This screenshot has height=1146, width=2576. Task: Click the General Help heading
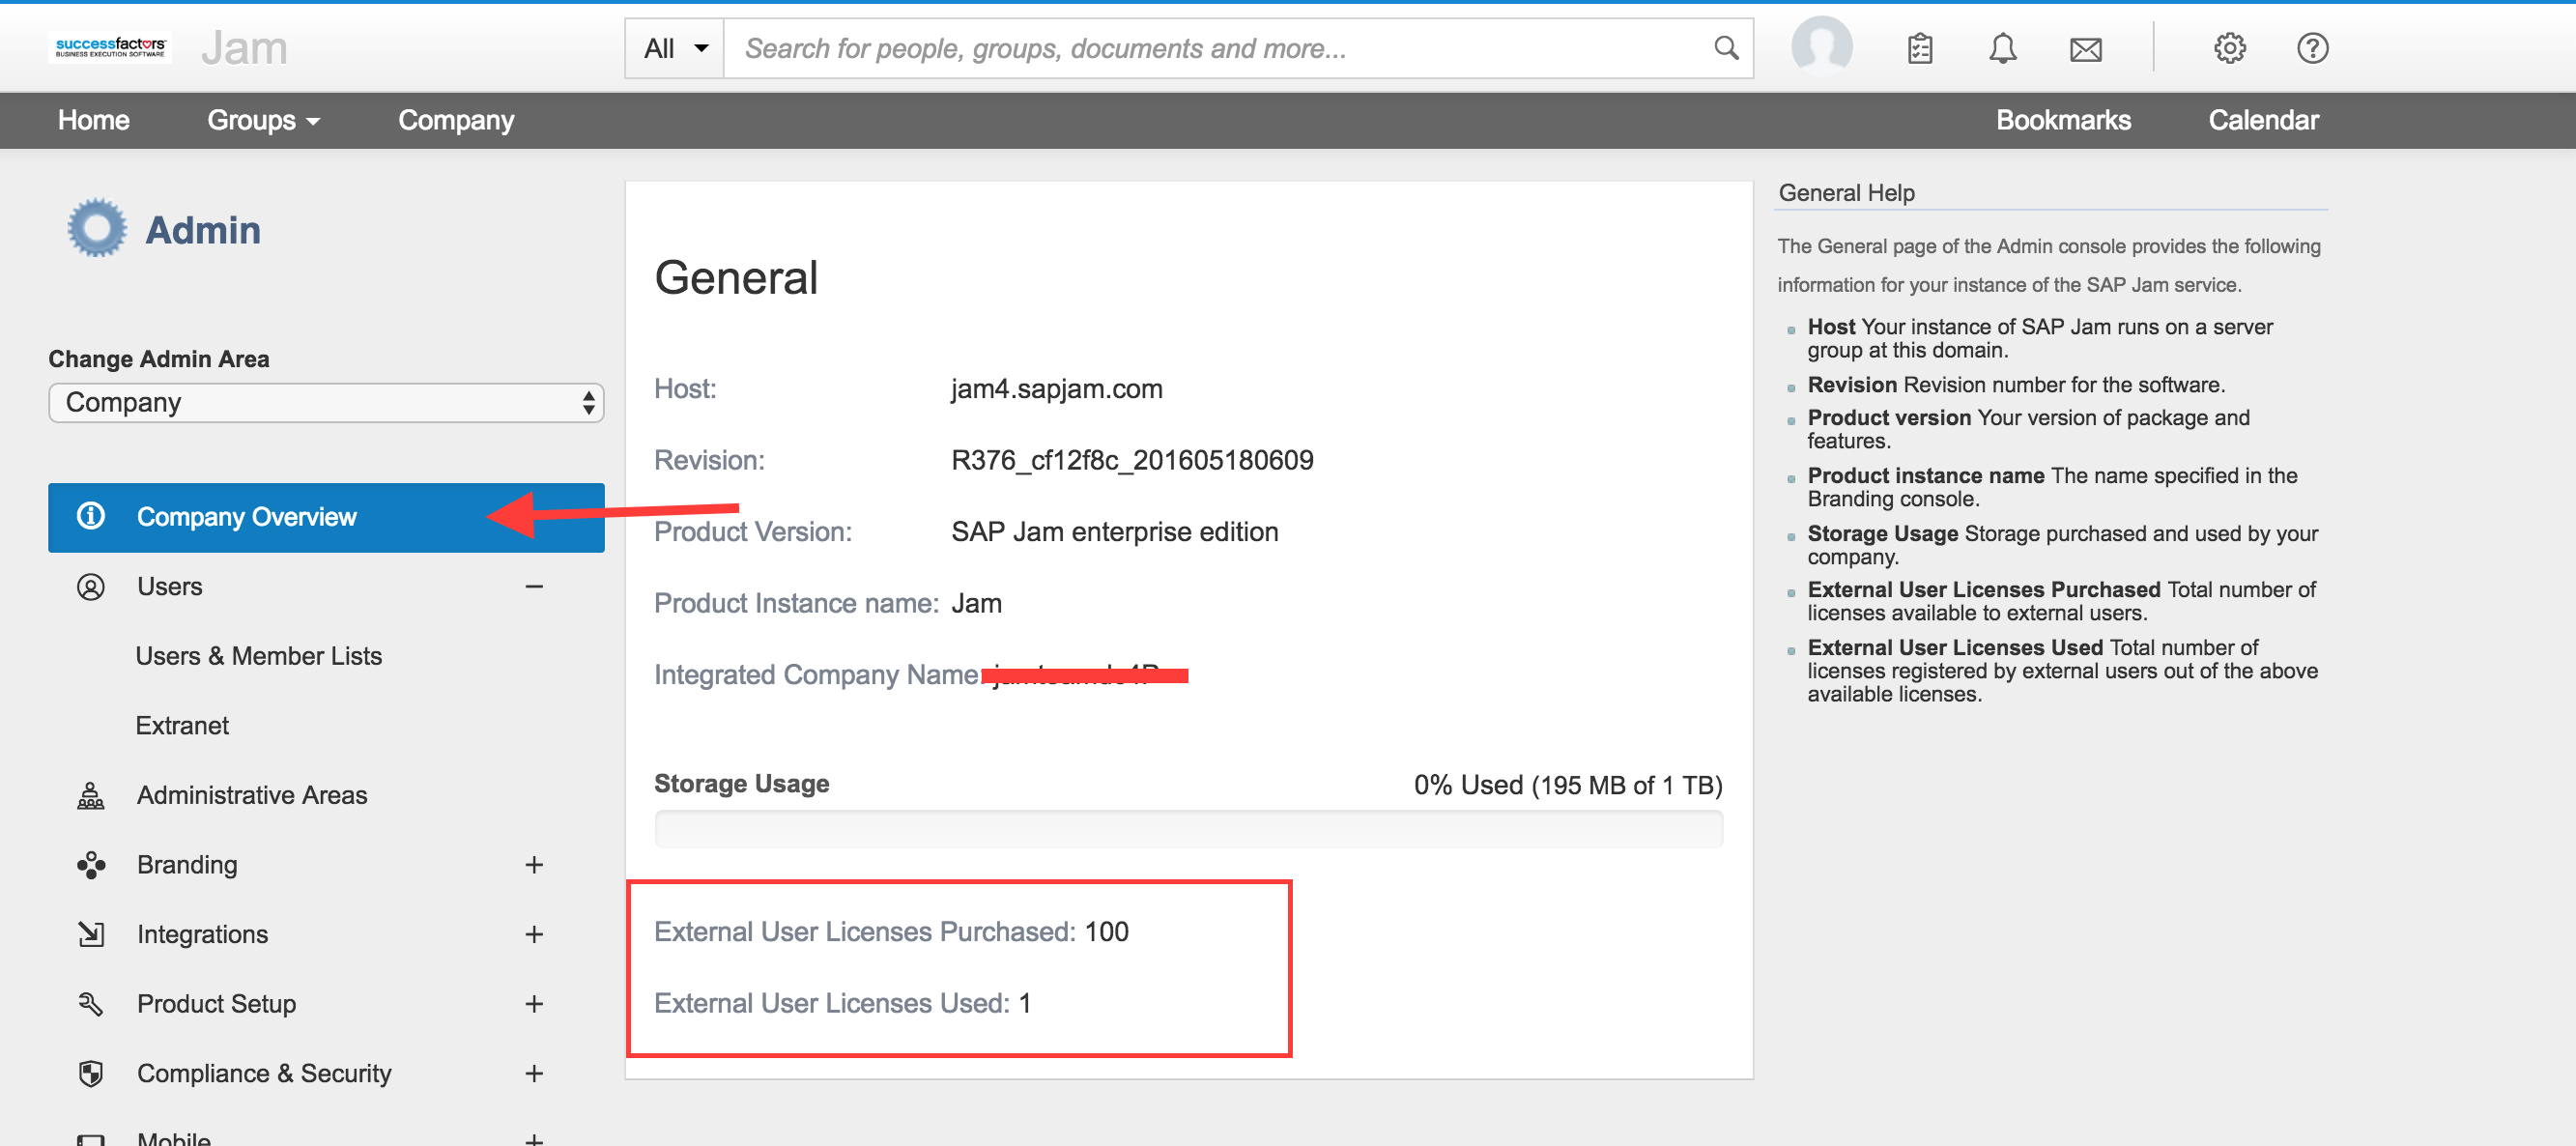[x=1846, y=192]
